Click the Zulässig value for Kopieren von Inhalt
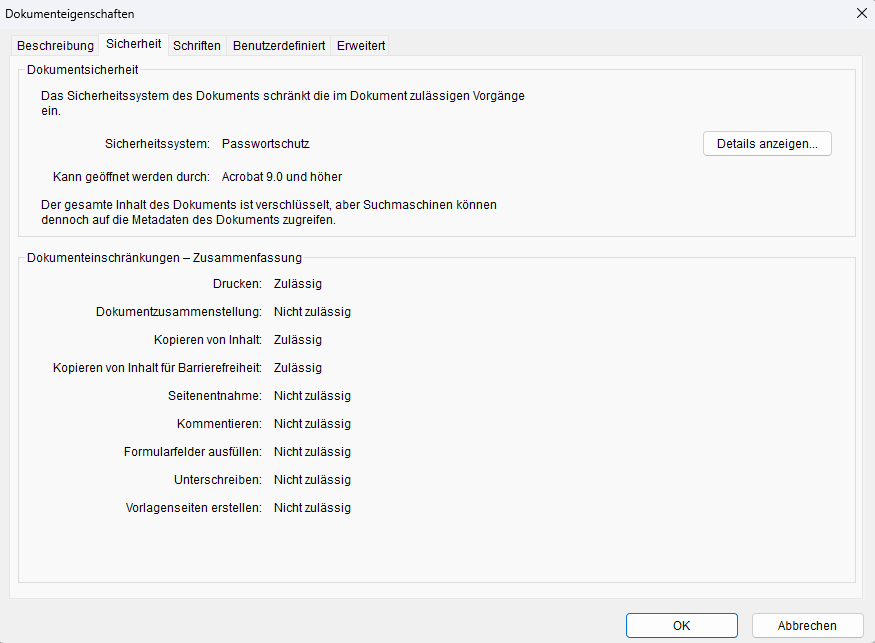The height and width of the screenshot is (643, 875). [298, 340]
